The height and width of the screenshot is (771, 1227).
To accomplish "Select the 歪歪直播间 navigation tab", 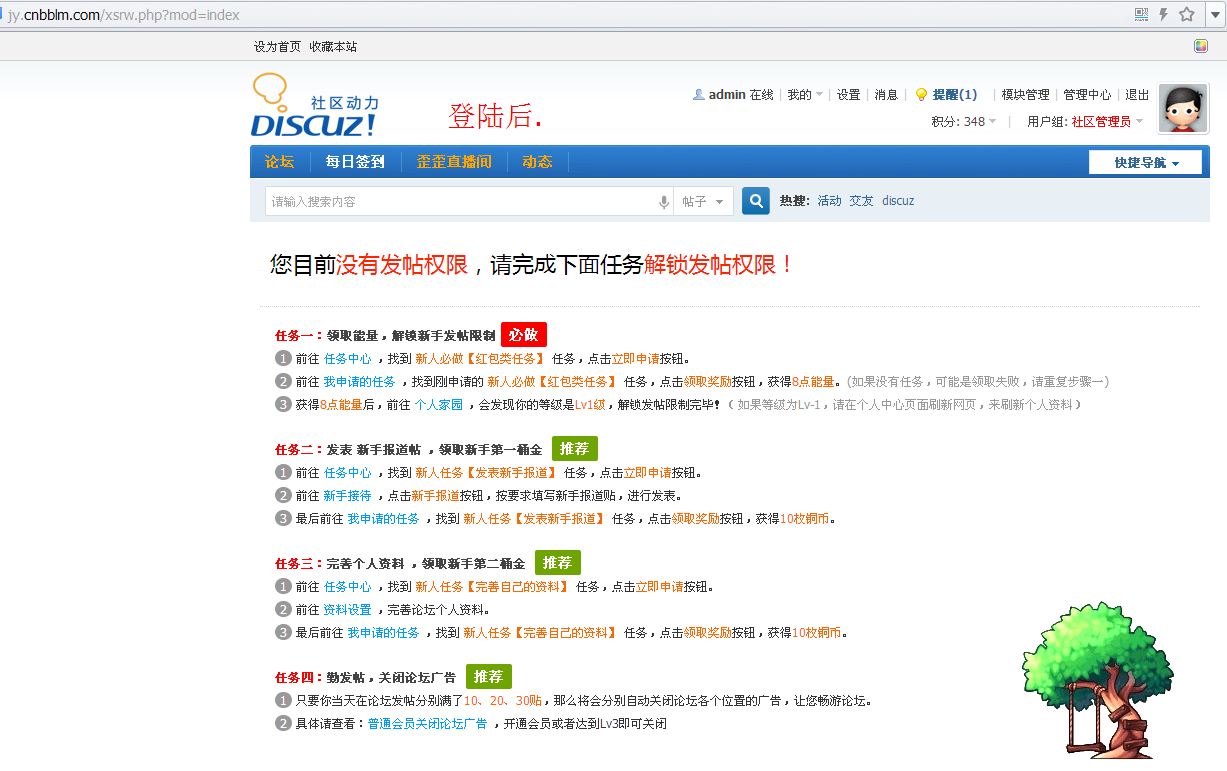I will pyautogui.click(x=454, y=162).
